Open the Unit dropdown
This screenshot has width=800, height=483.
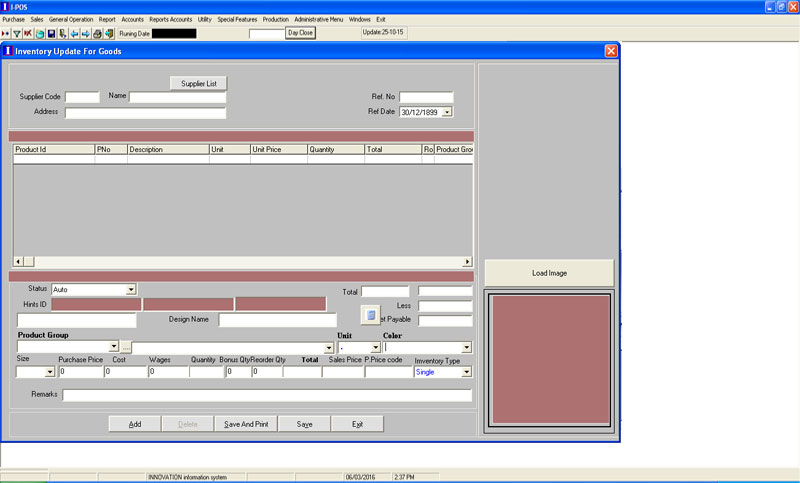376,347
